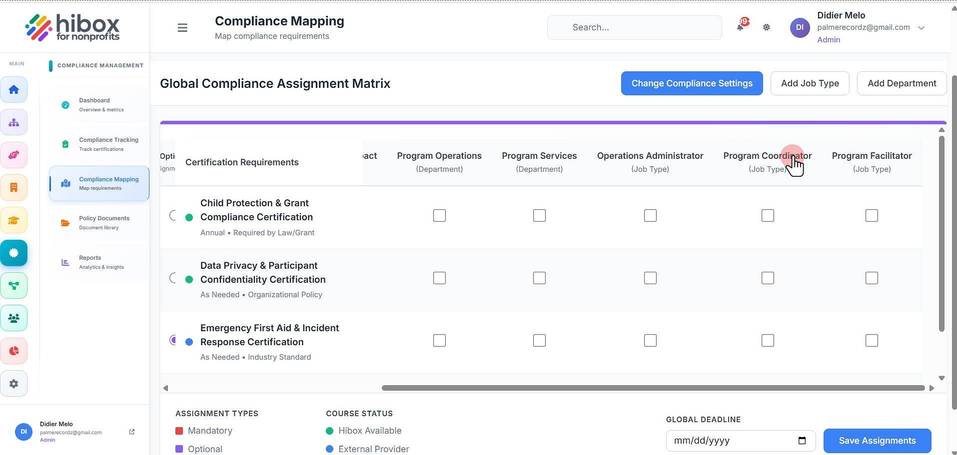This screenshot has width=957, height=455.
Task: Select the active teal compliance sidebar icon
Action: click(x=14, y=252)
